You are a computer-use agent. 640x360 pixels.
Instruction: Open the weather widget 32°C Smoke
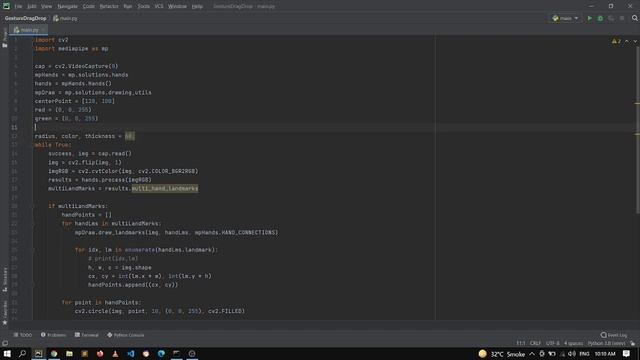coord(501,353)
